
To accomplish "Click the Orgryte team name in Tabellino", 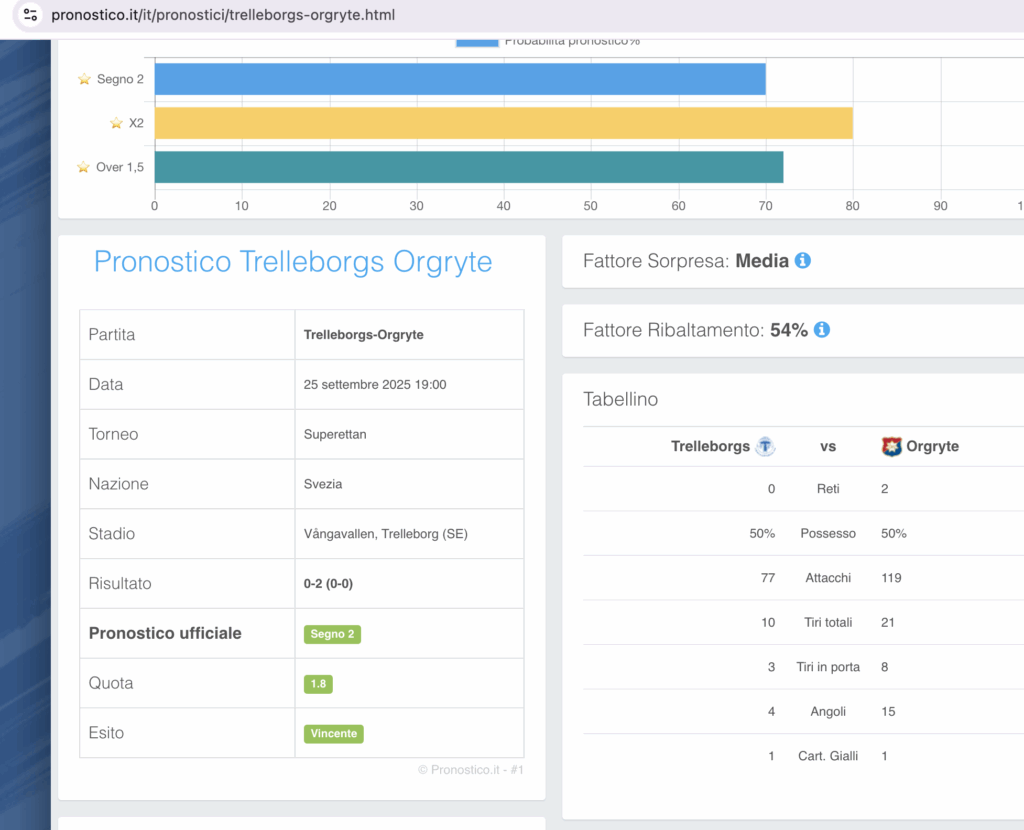I will point(933,447).
